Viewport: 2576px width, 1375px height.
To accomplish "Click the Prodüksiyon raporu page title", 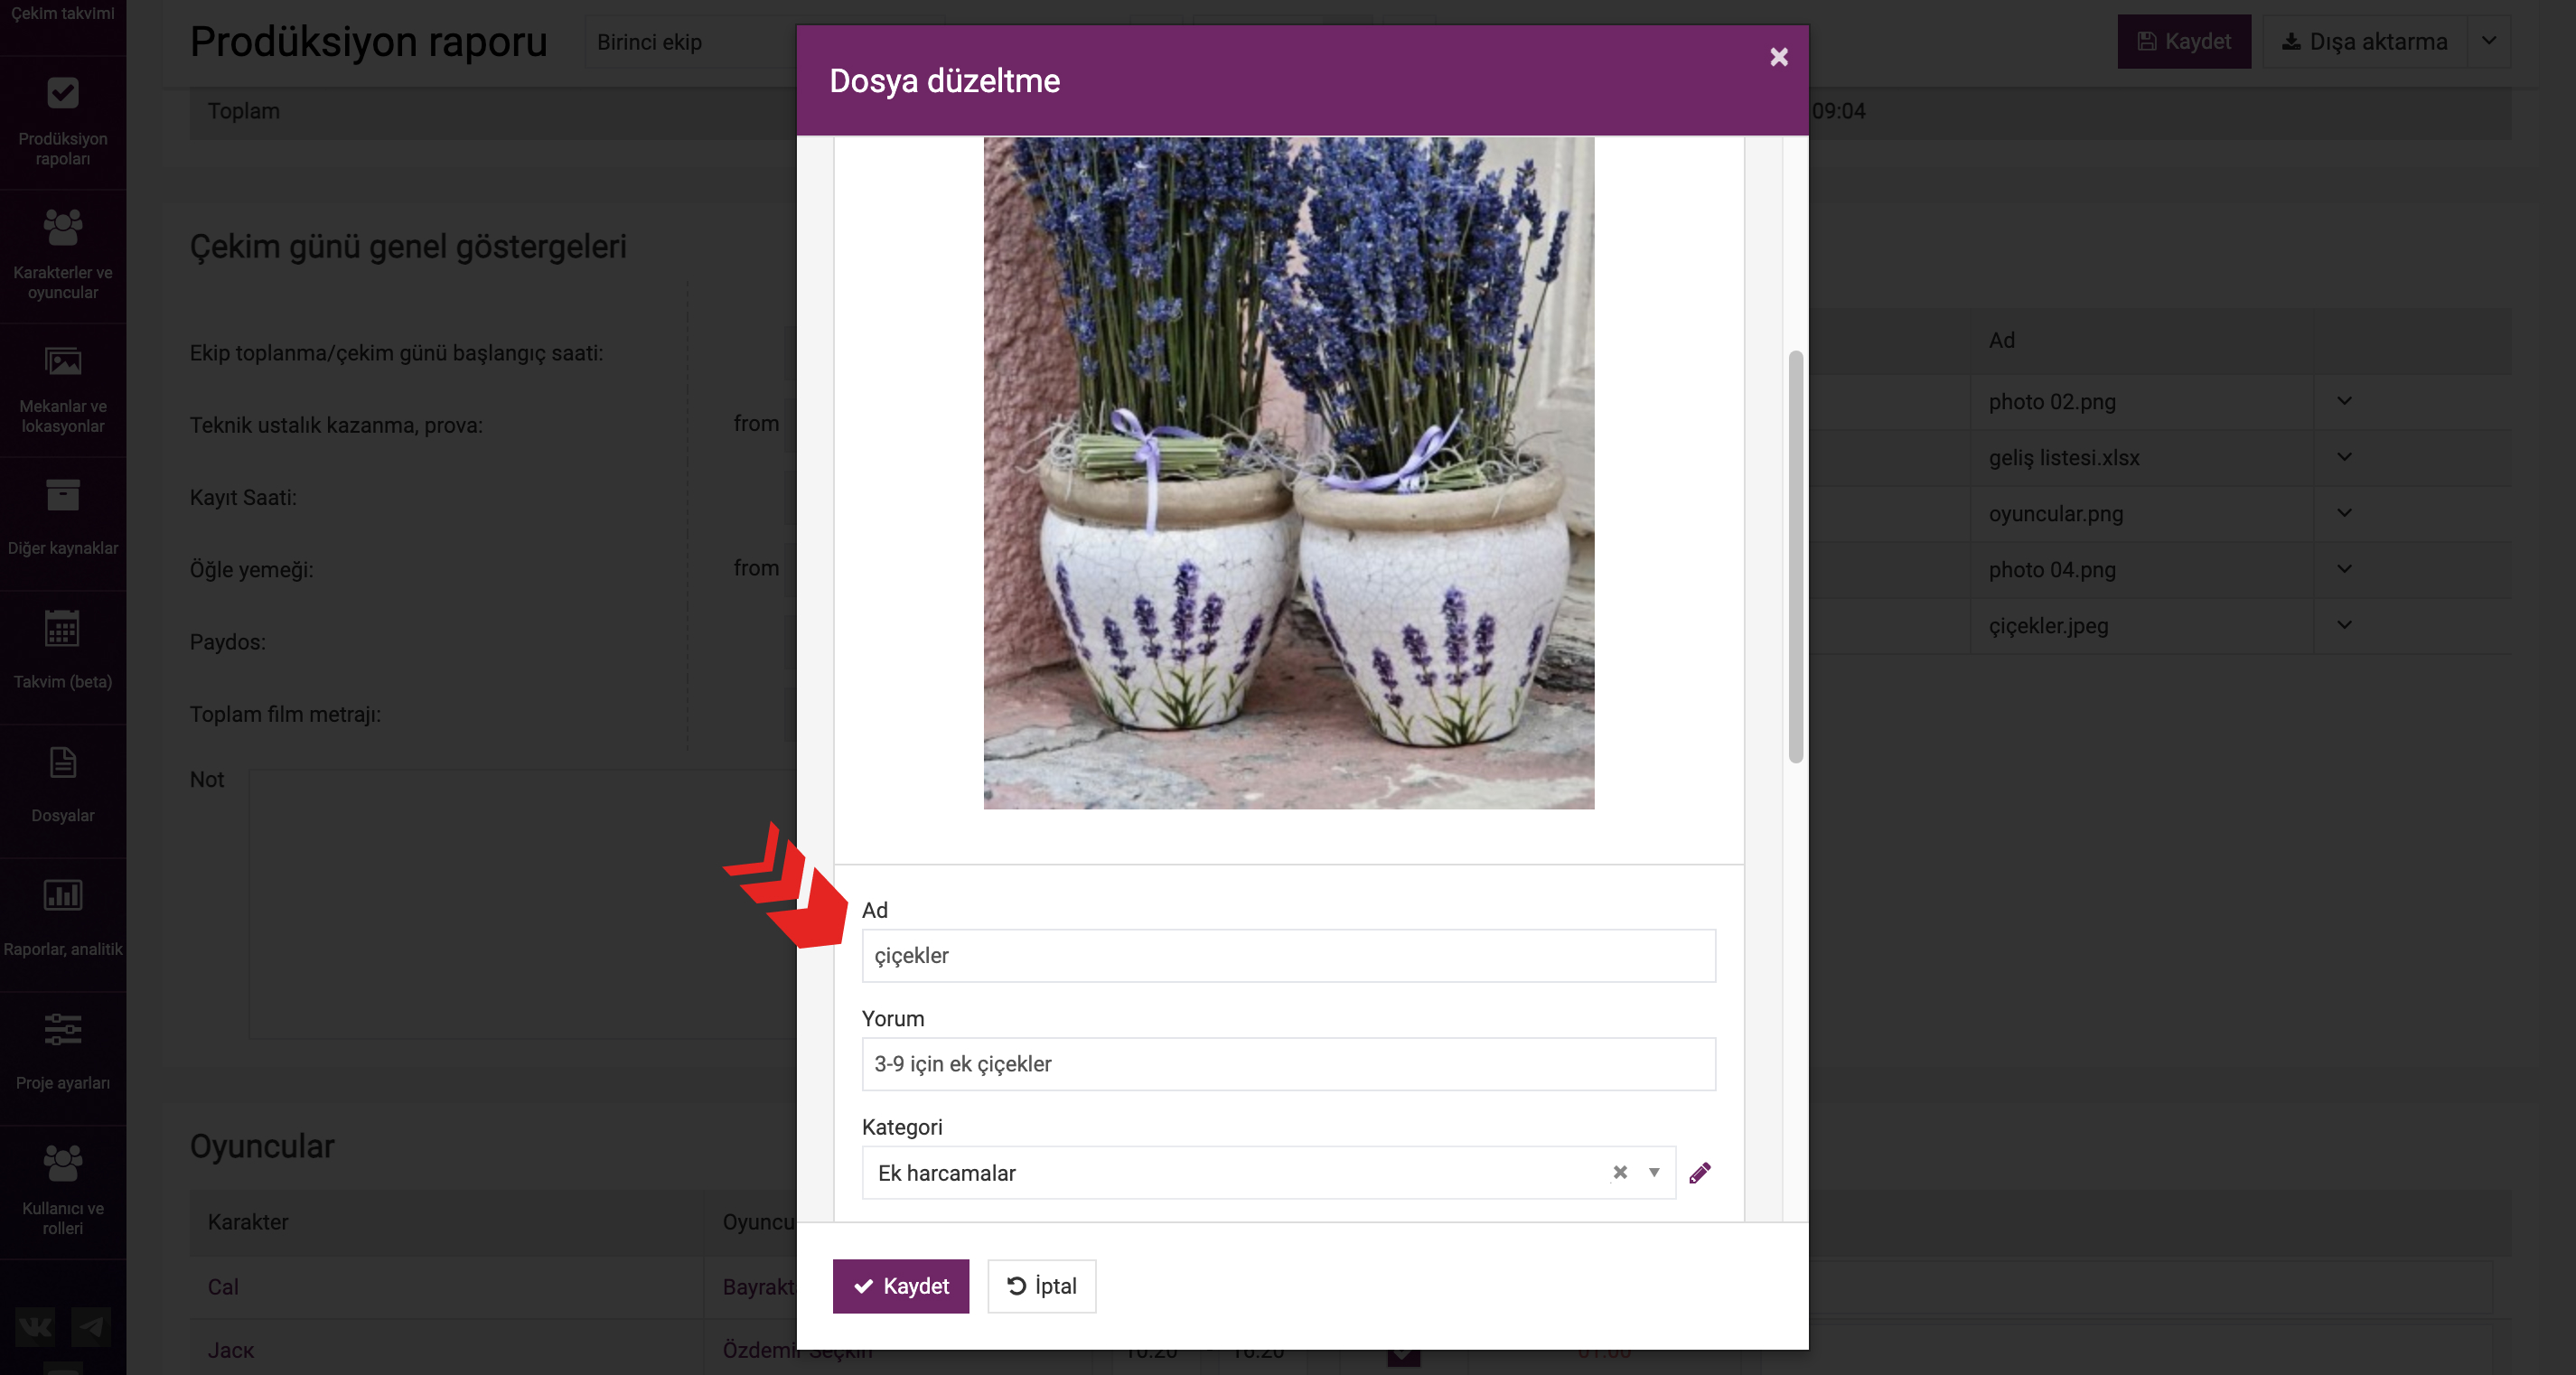I will 369,42.
